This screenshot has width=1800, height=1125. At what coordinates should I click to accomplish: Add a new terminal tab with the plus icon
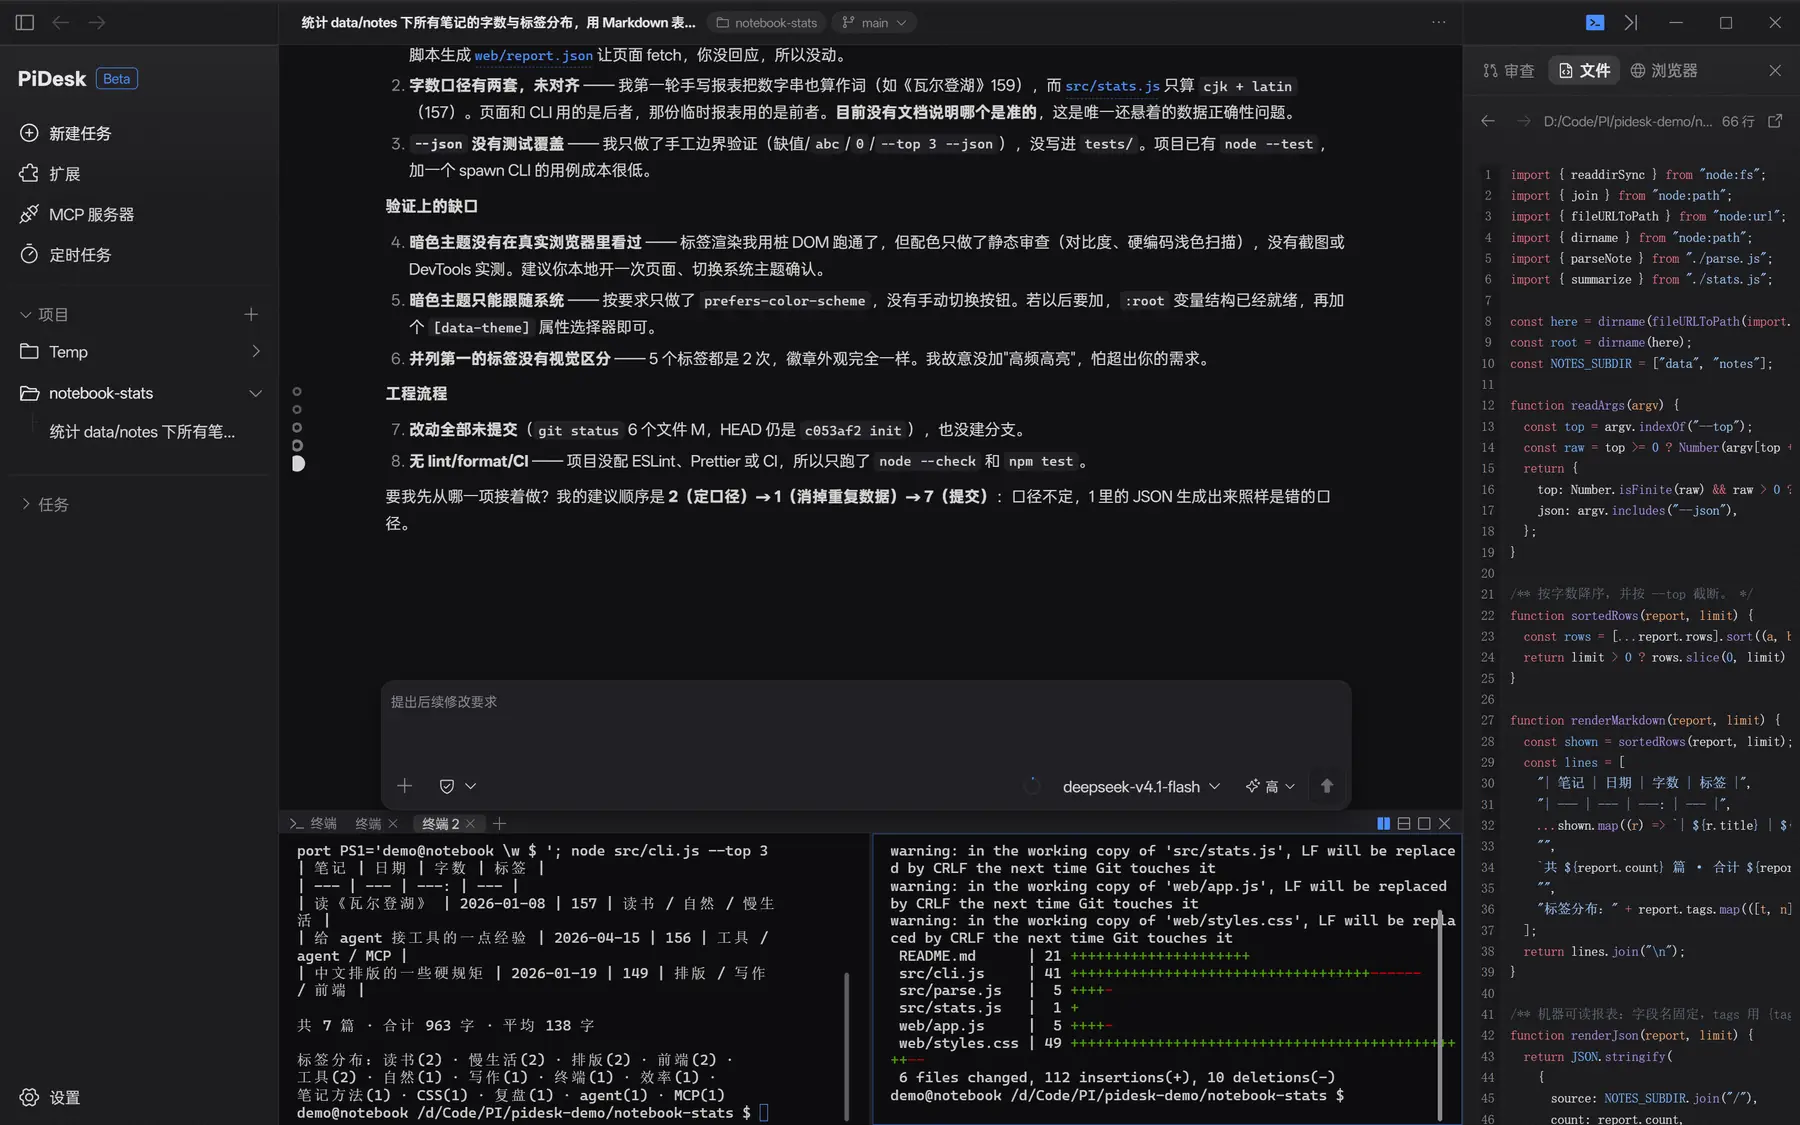pyautogui.click(x=499, y=823)
